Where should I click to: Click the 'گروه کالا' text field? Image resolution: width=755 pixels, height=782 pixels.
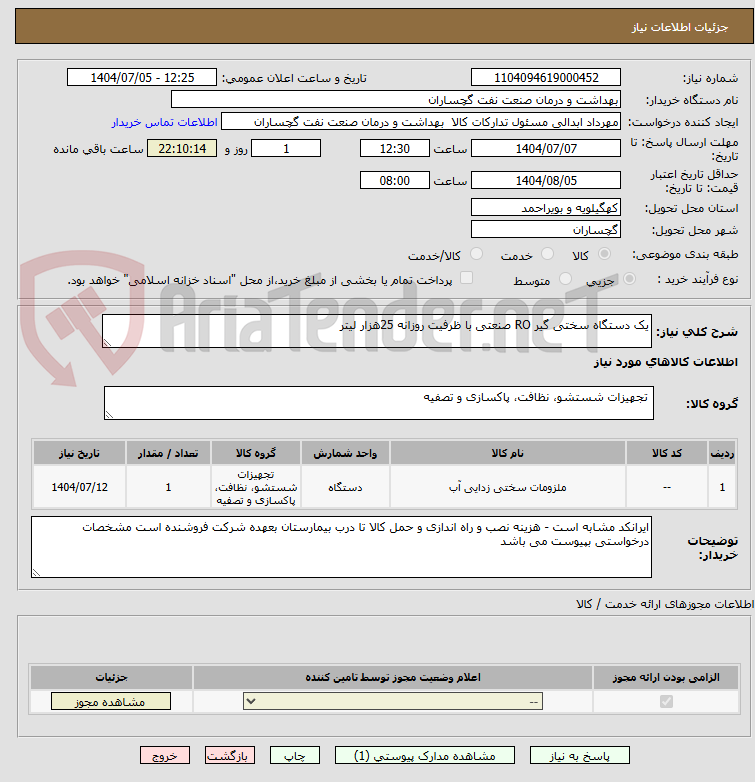tap(378, 403)
